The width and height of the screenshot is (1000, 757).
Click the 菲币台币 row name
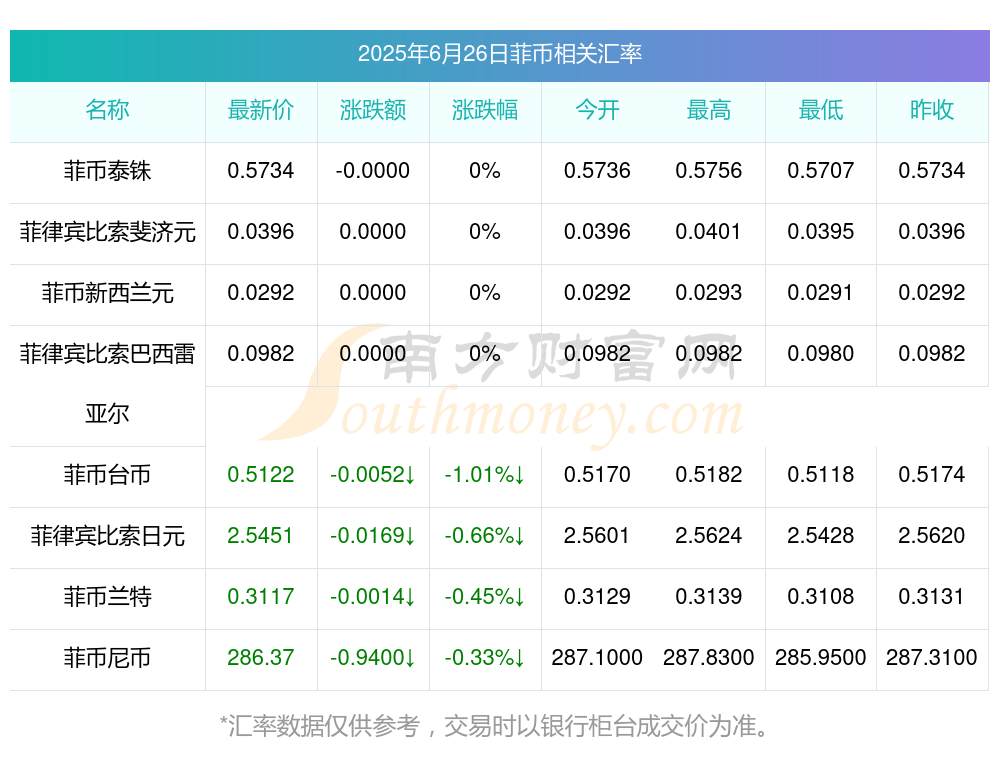point(107,475)
